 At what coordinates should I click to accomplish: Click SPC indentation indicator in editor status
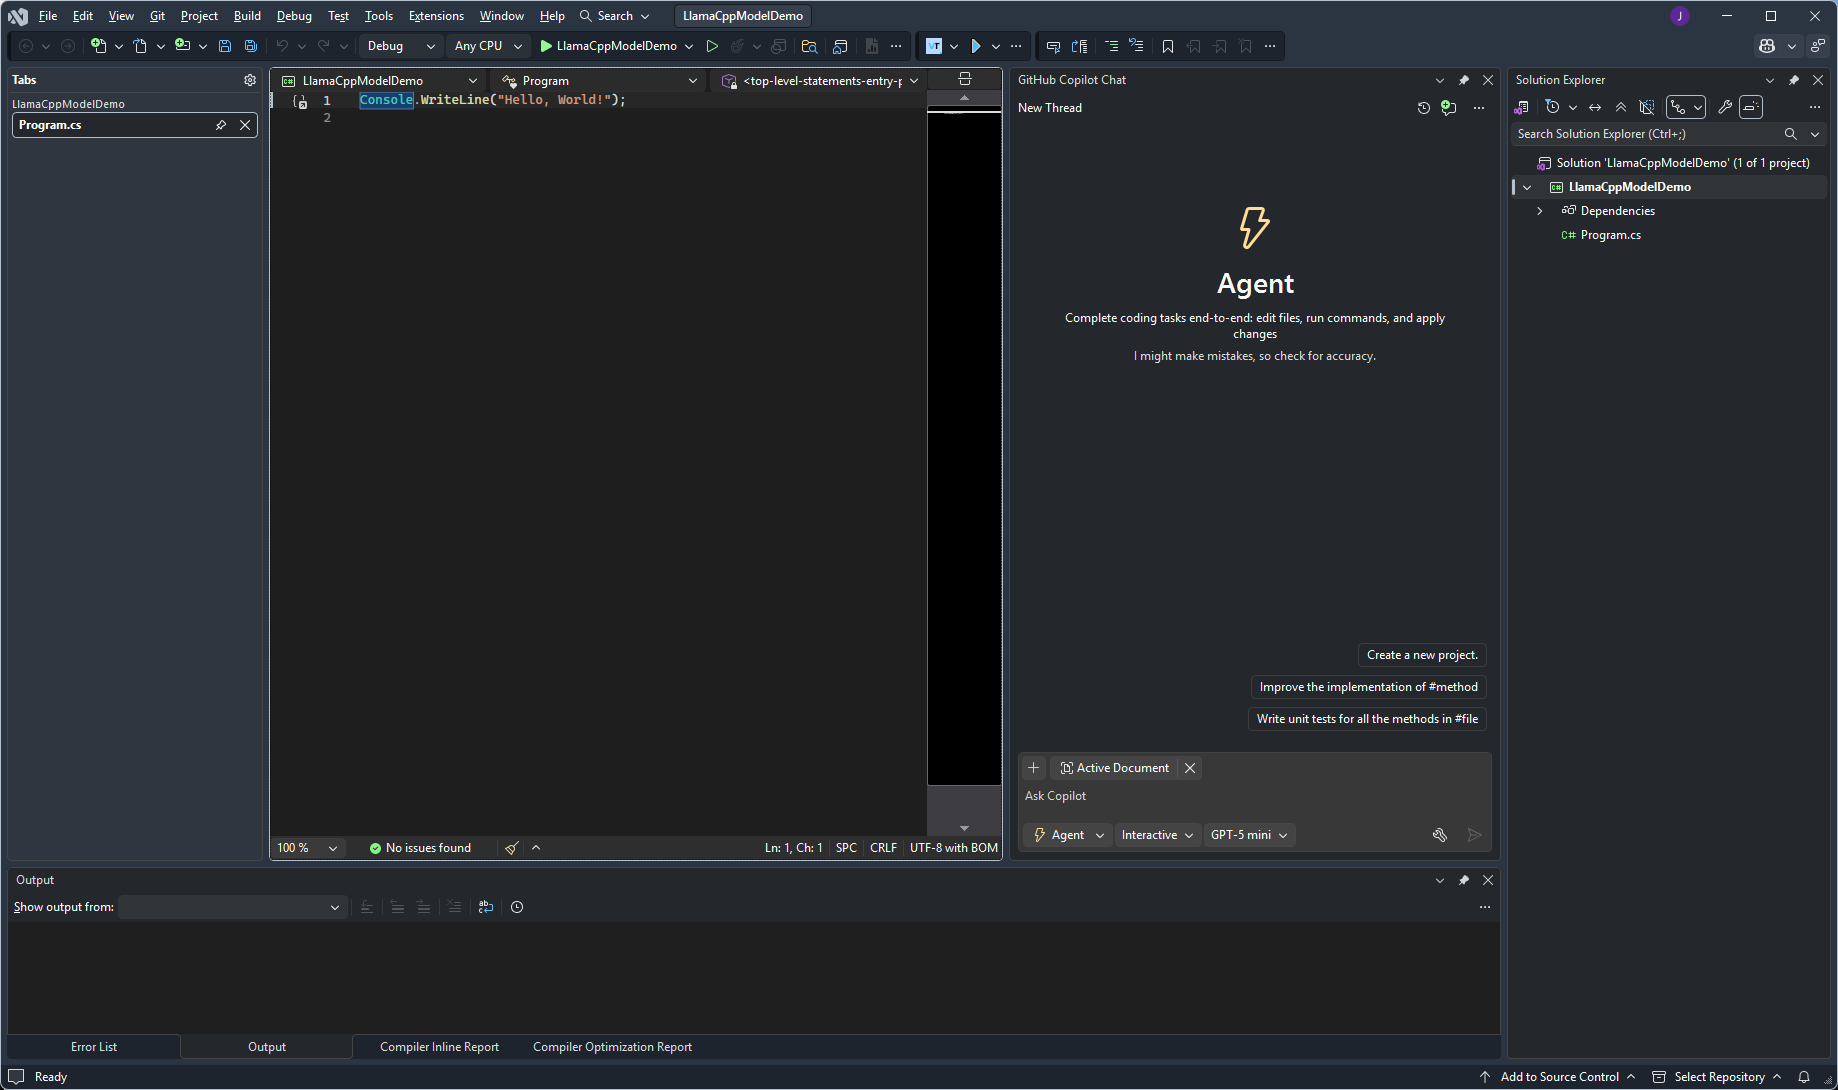pos(846,848)
